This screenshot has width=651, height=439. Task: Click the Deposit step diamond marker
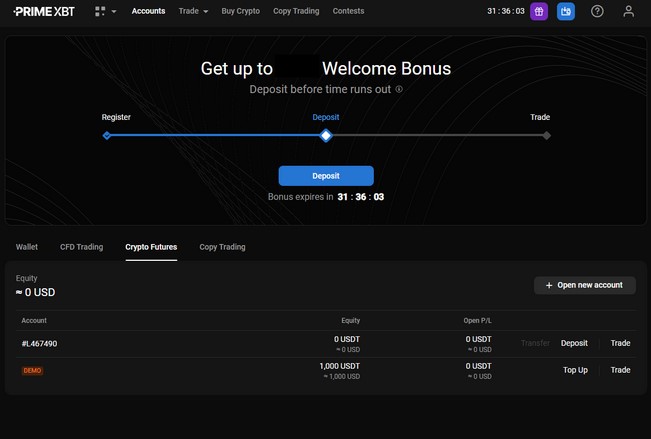[x=326, y=135]
